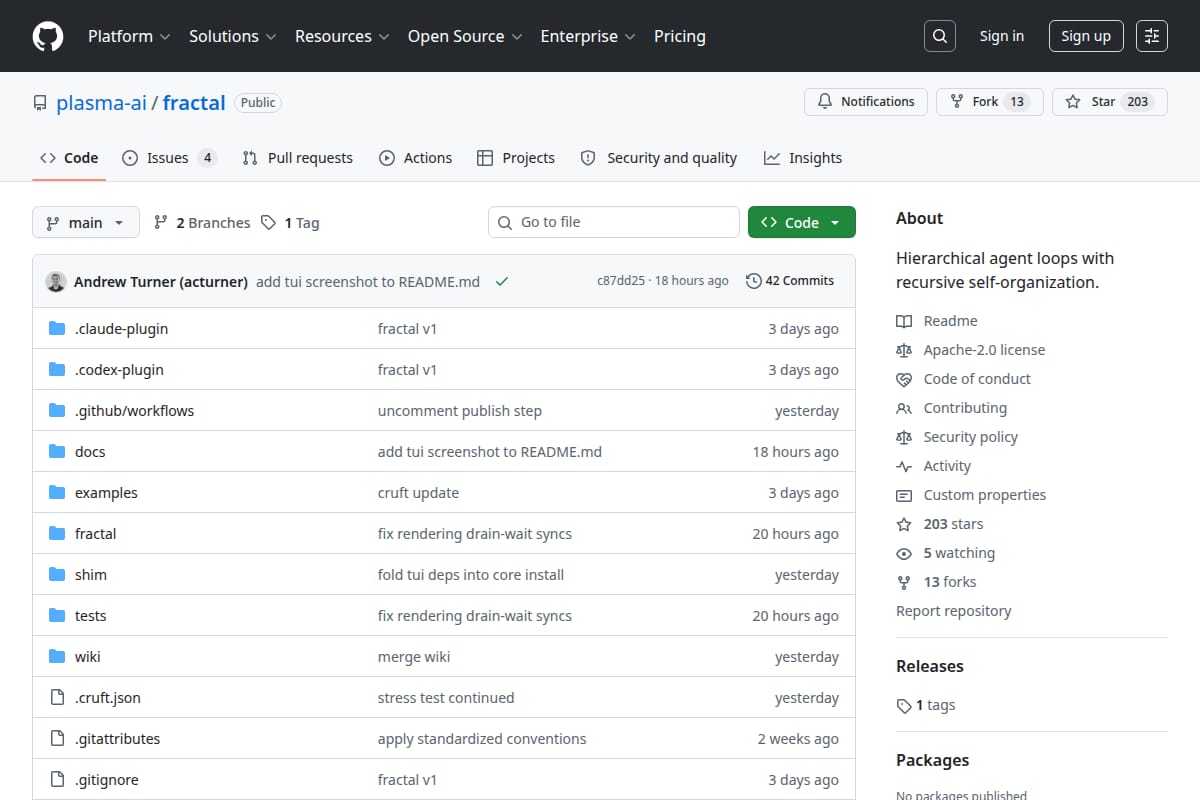Expand the Enterprise menu
This screenshot has height=800, width=1200.
tap(588, 36)
